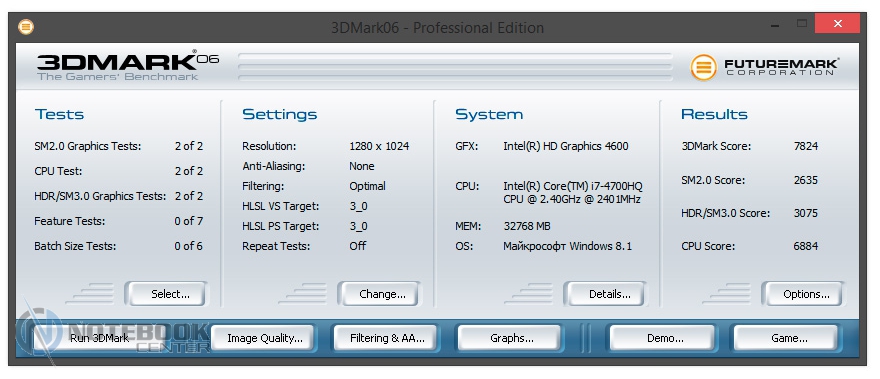
Task: Click the Repeat Tests value Off
Action: click(358, 246)
